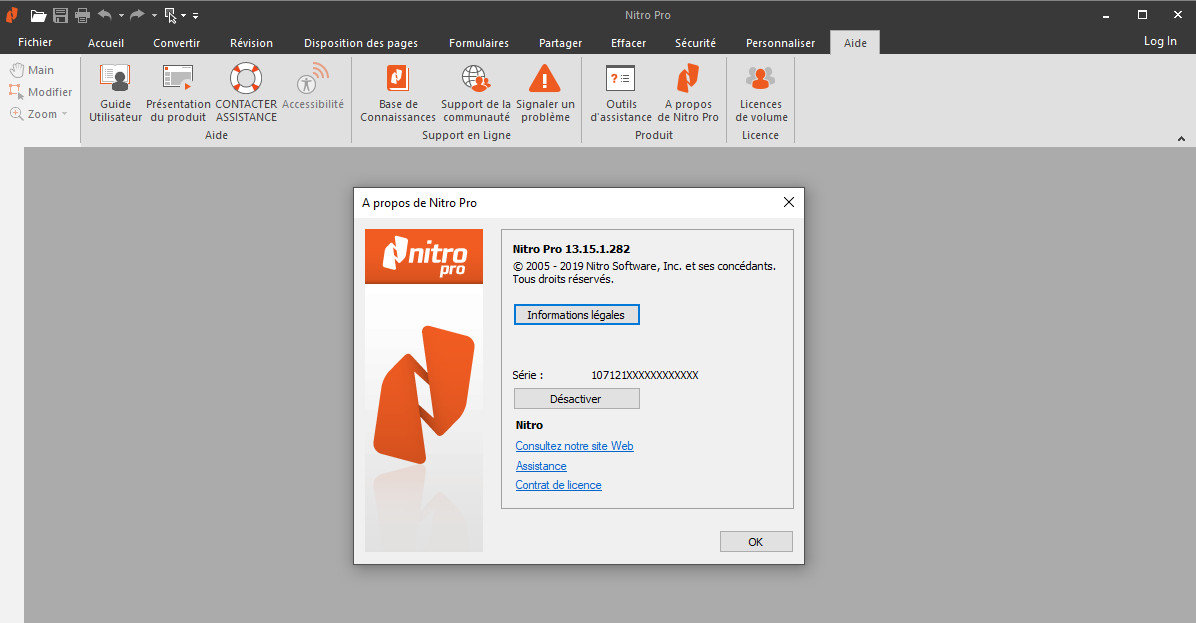Switch to the Partager tab

[561, 43]
